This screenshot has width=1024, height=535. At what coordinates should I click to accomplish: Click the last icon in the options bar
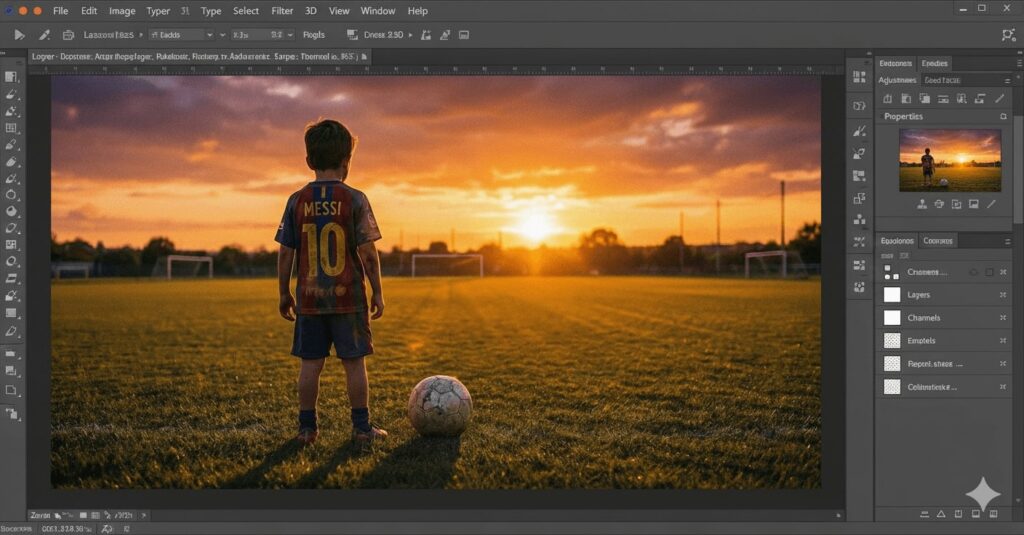464,35
